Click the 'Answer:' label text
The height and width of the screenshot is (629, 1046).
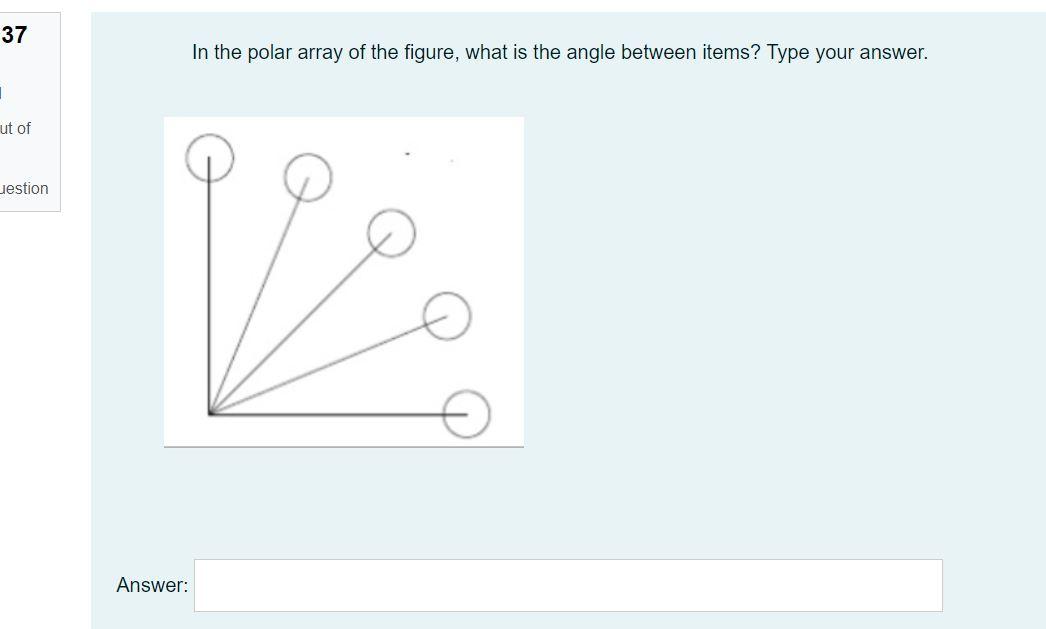(x=152, y=585)
